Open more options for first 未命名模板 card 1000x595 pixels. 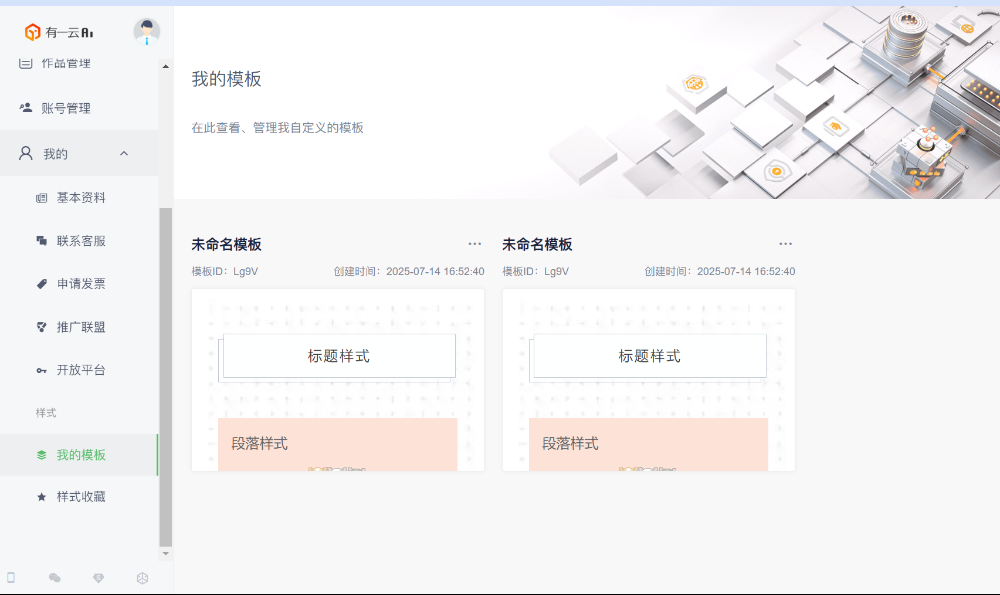[475, 244]
